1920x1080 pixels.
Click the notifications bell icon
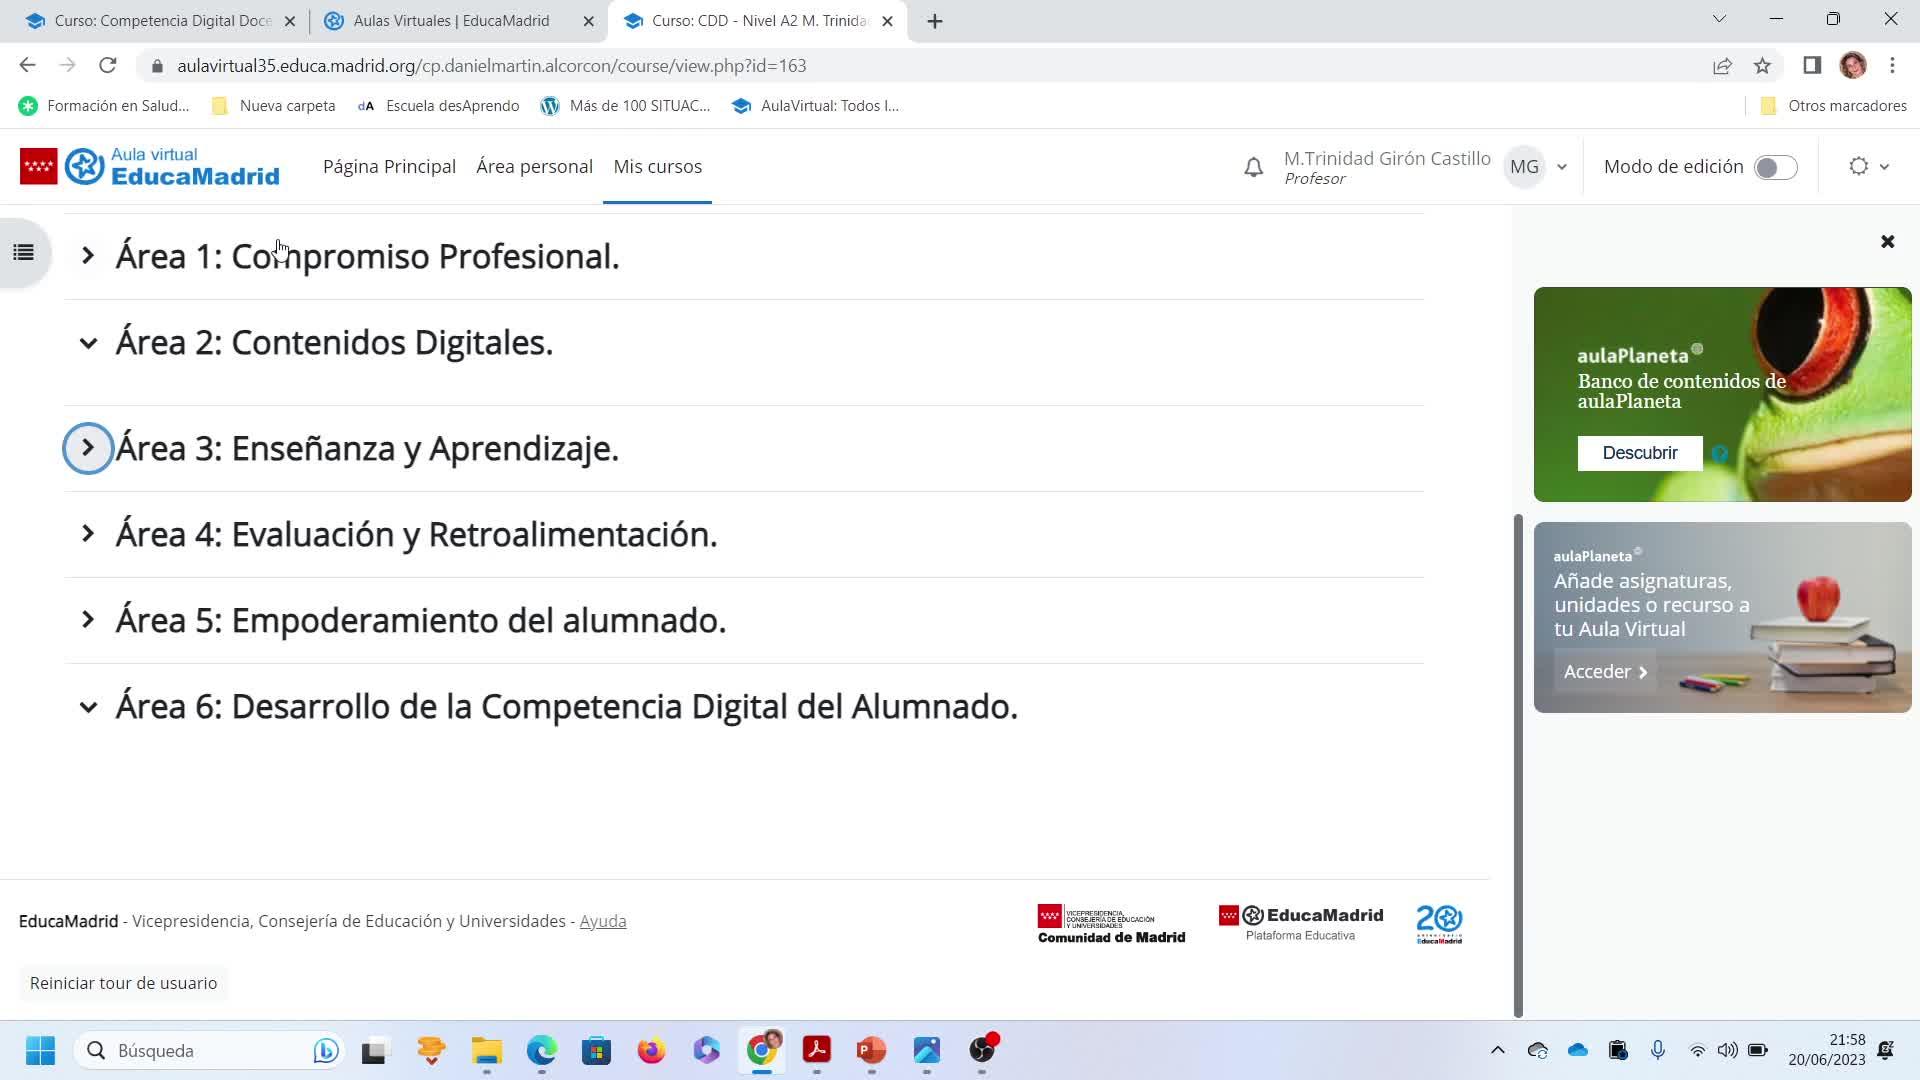[1253, 167]
